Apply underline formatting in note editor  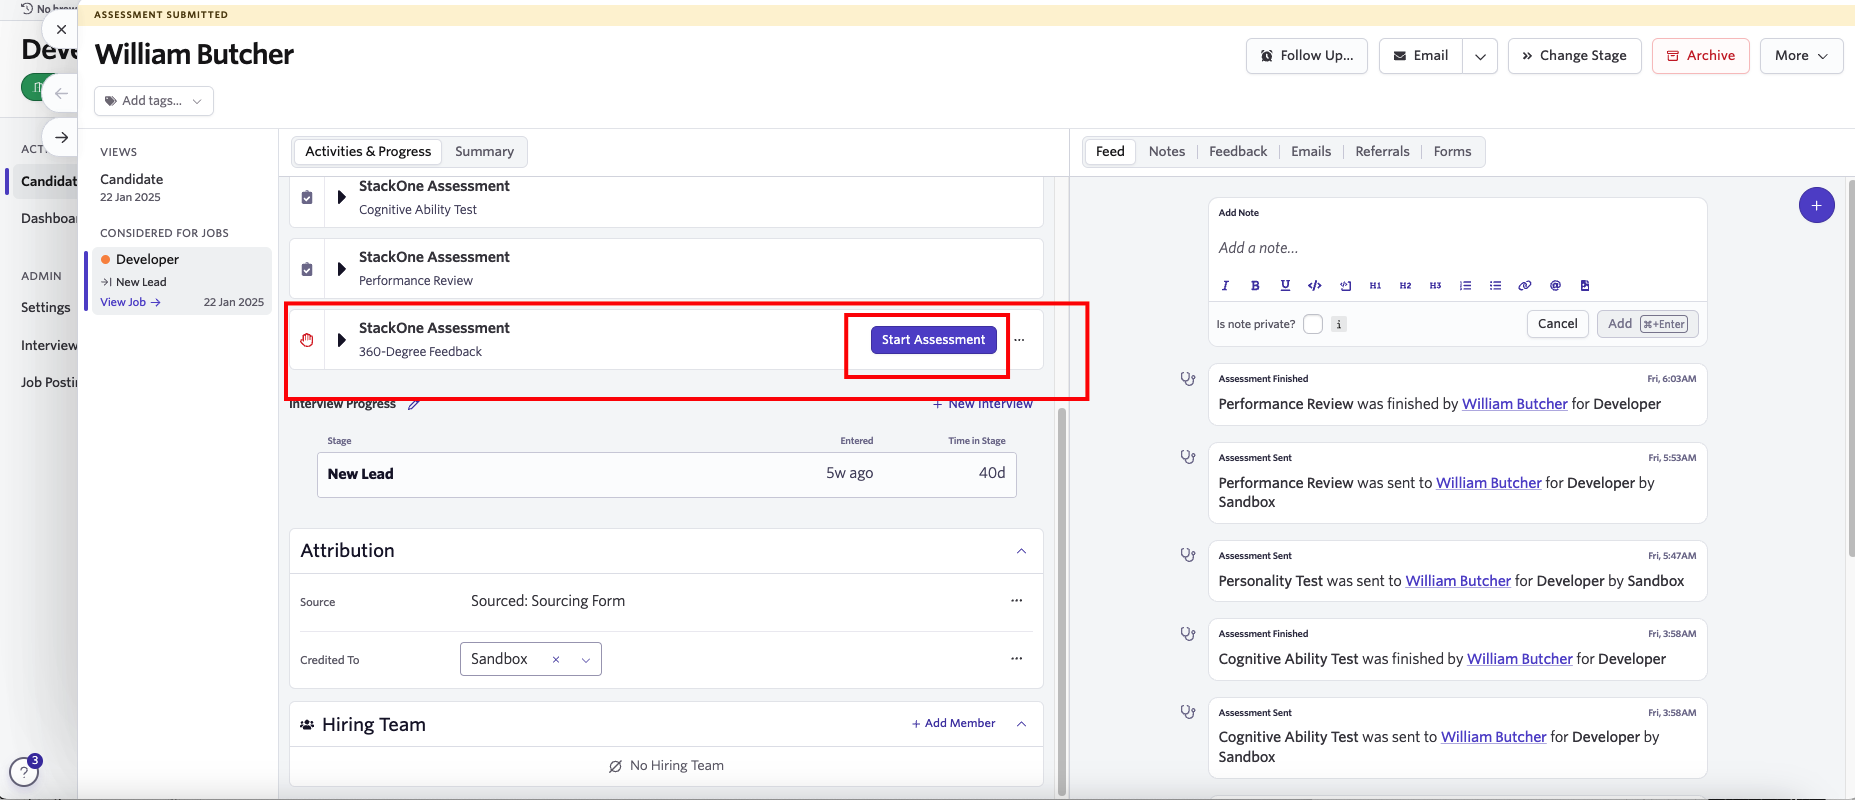tap(1285, 286)
